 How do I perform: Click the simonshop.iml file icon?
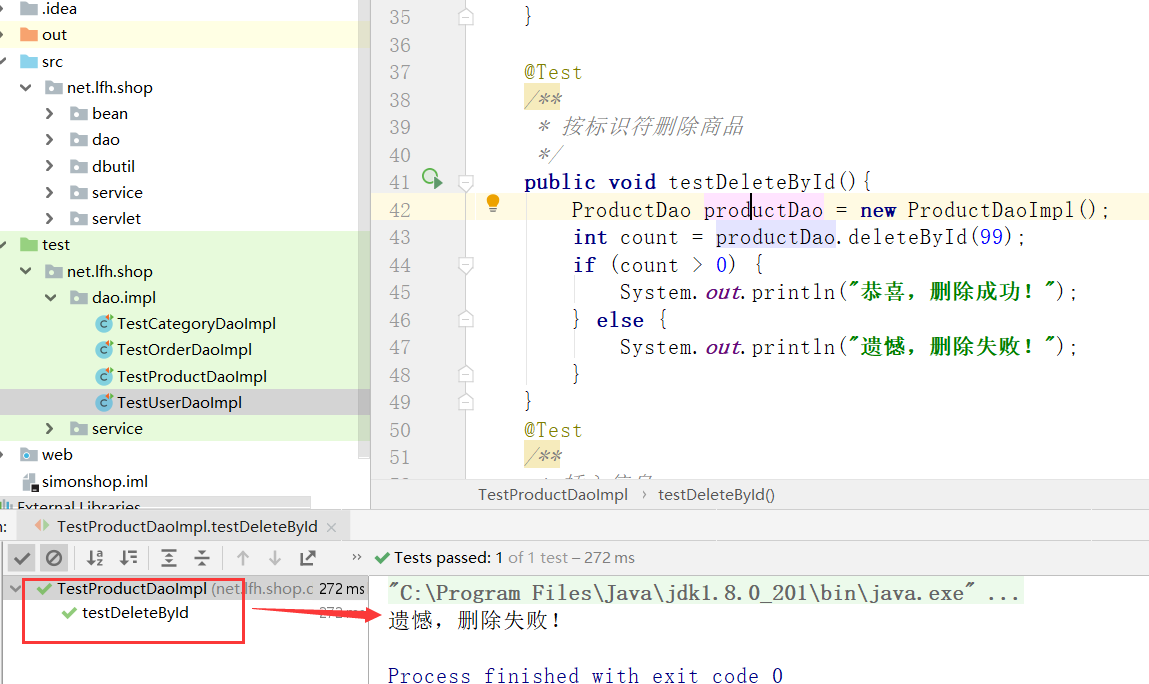(30, 482)
